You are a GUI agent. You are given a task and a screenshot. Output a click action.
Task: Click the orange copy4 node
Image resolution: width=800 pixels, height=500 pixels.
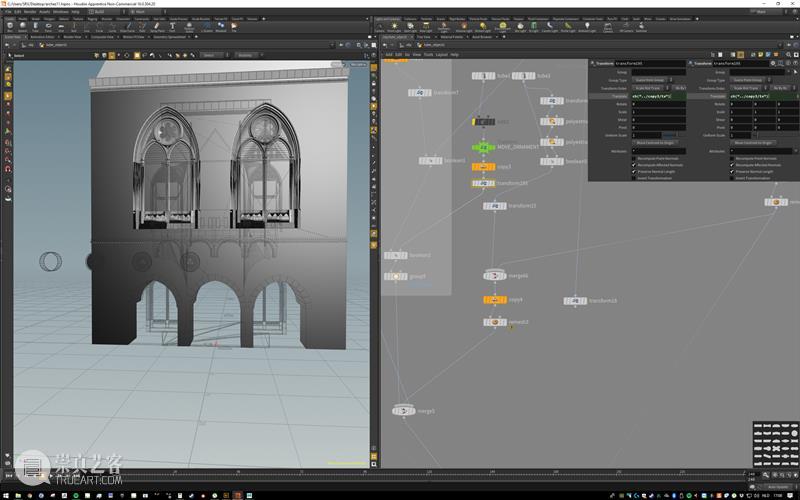click(495, 299)
